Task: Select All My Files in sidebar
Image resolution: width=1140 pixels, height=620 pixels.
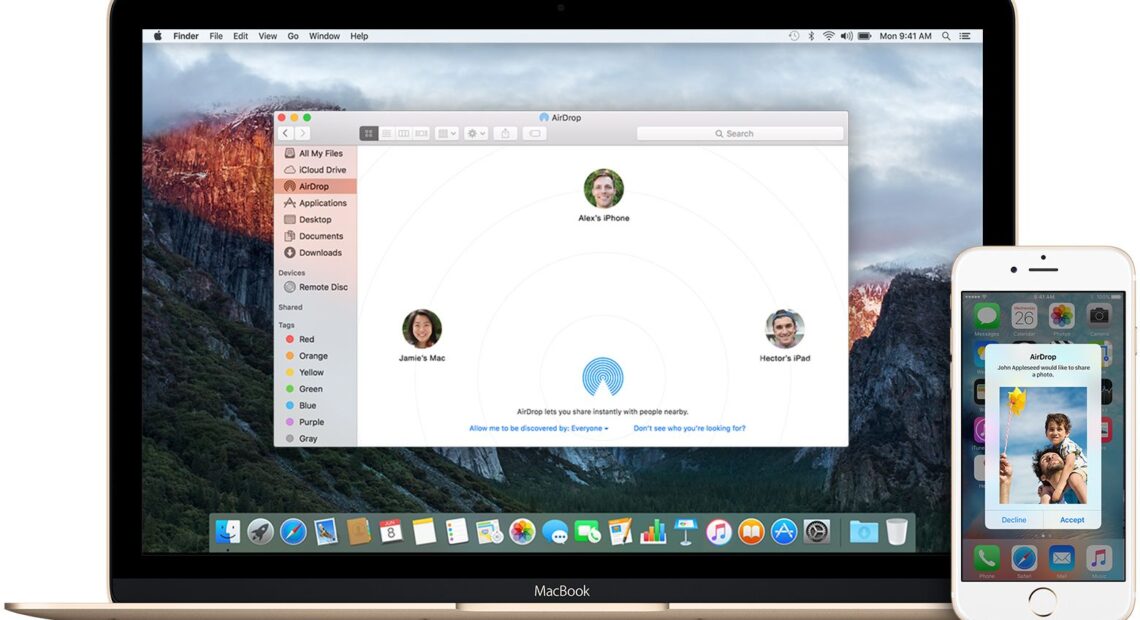Action: tap(316, 153)
